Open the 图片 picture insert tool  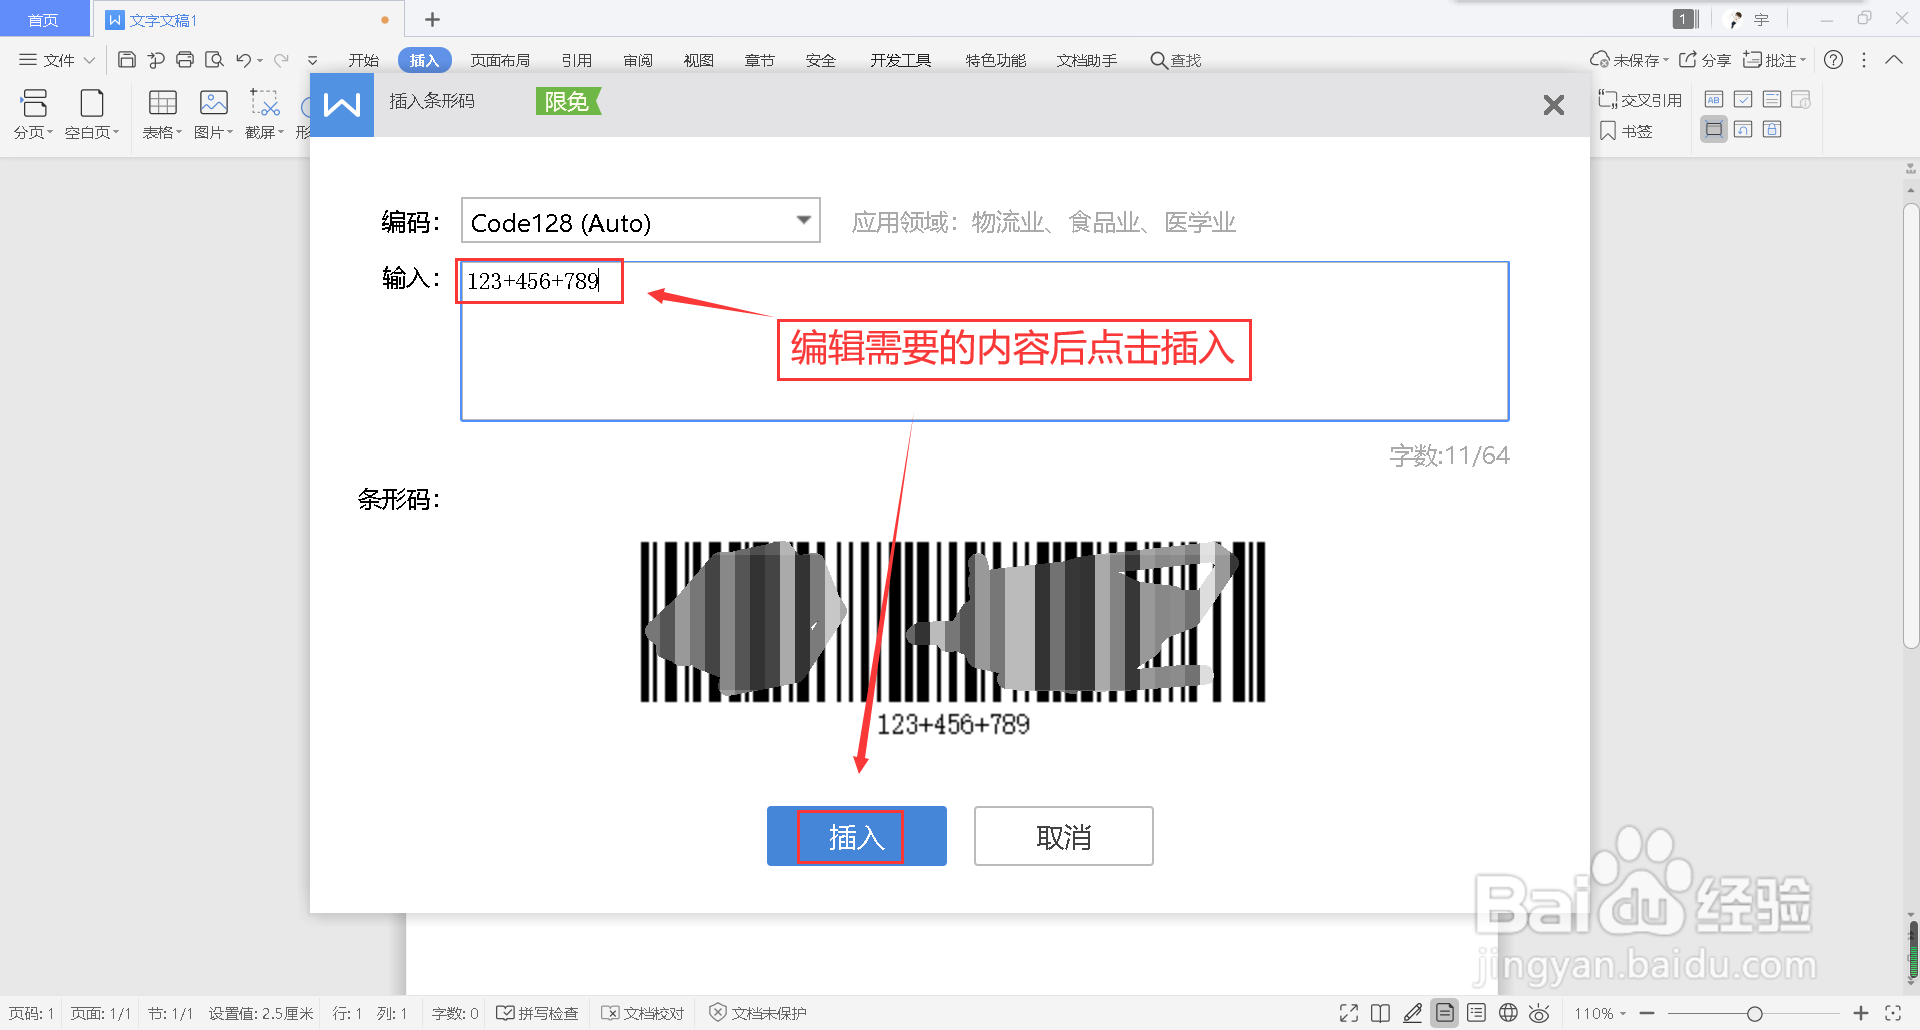(x=213, y=114)
